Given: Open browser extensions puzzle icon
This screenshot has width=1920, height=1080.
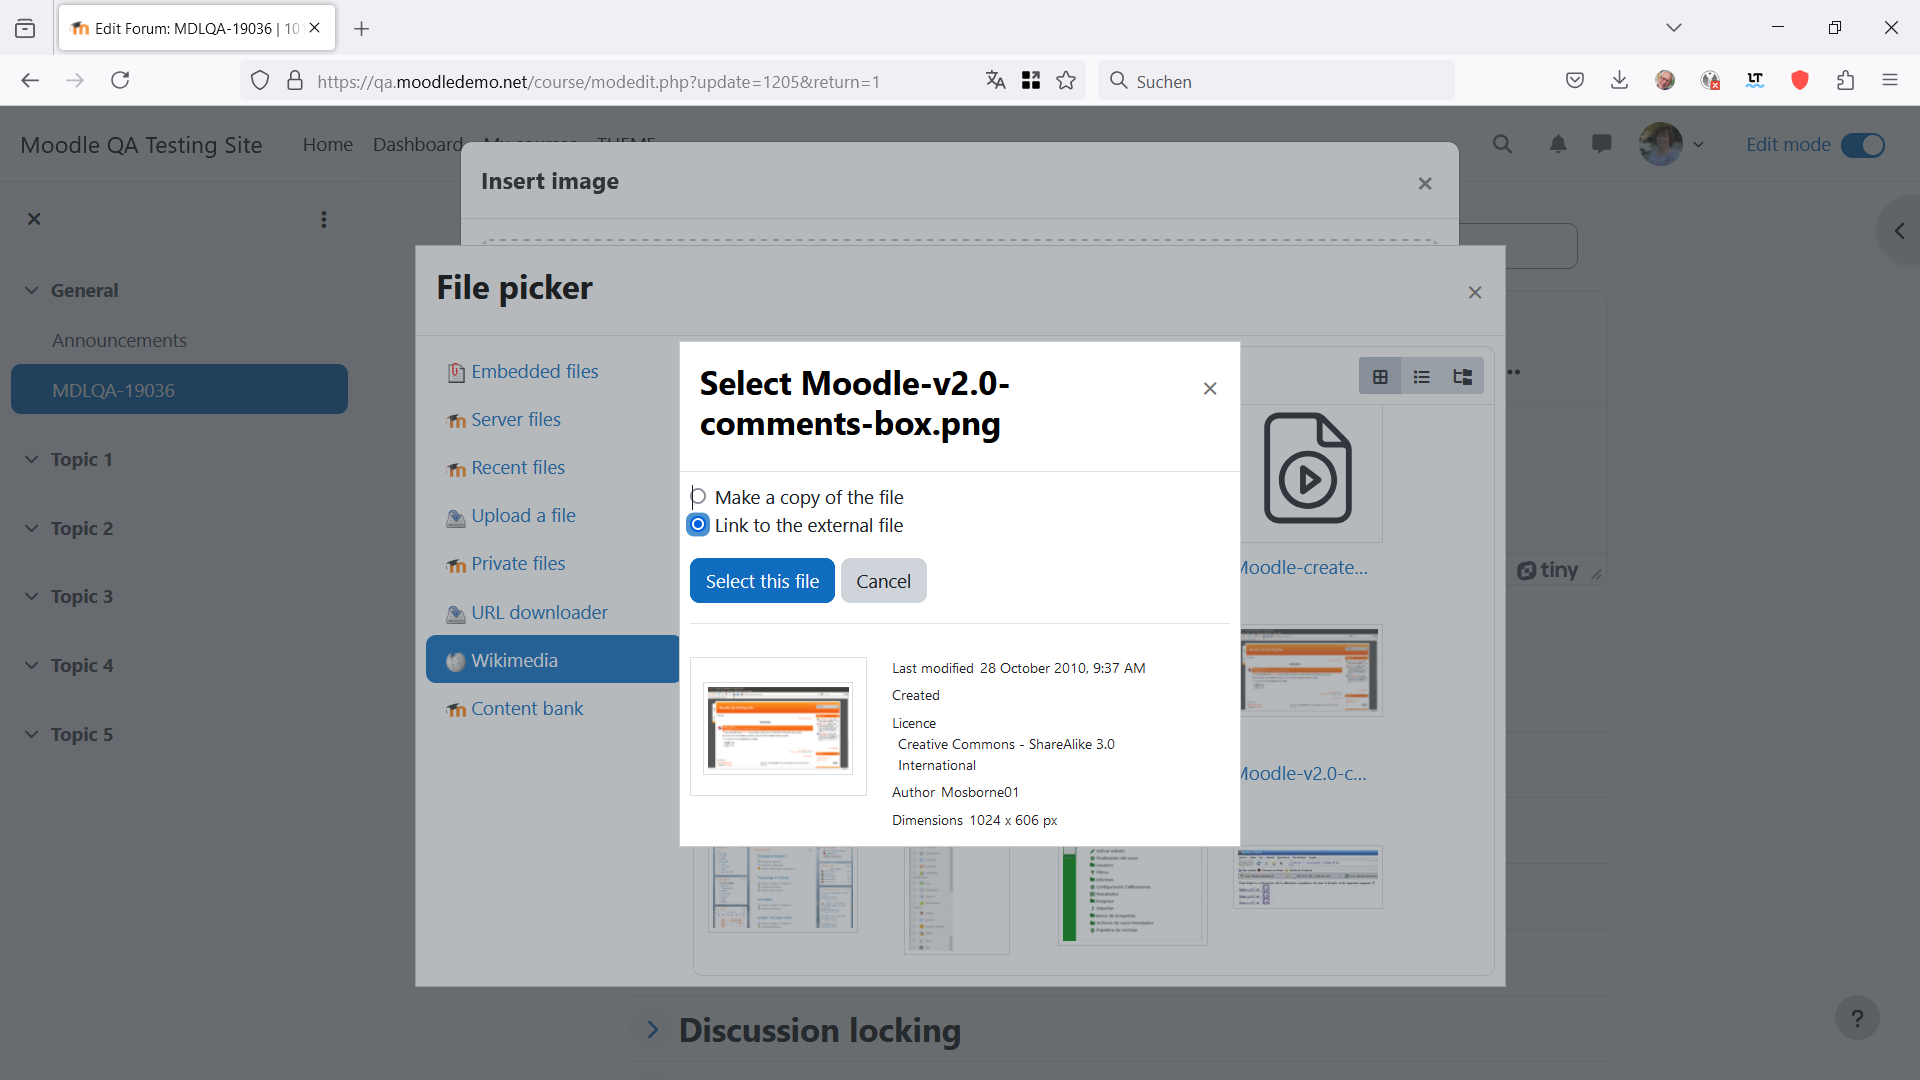Looking at the screenshot, I should click(1845, 80).
